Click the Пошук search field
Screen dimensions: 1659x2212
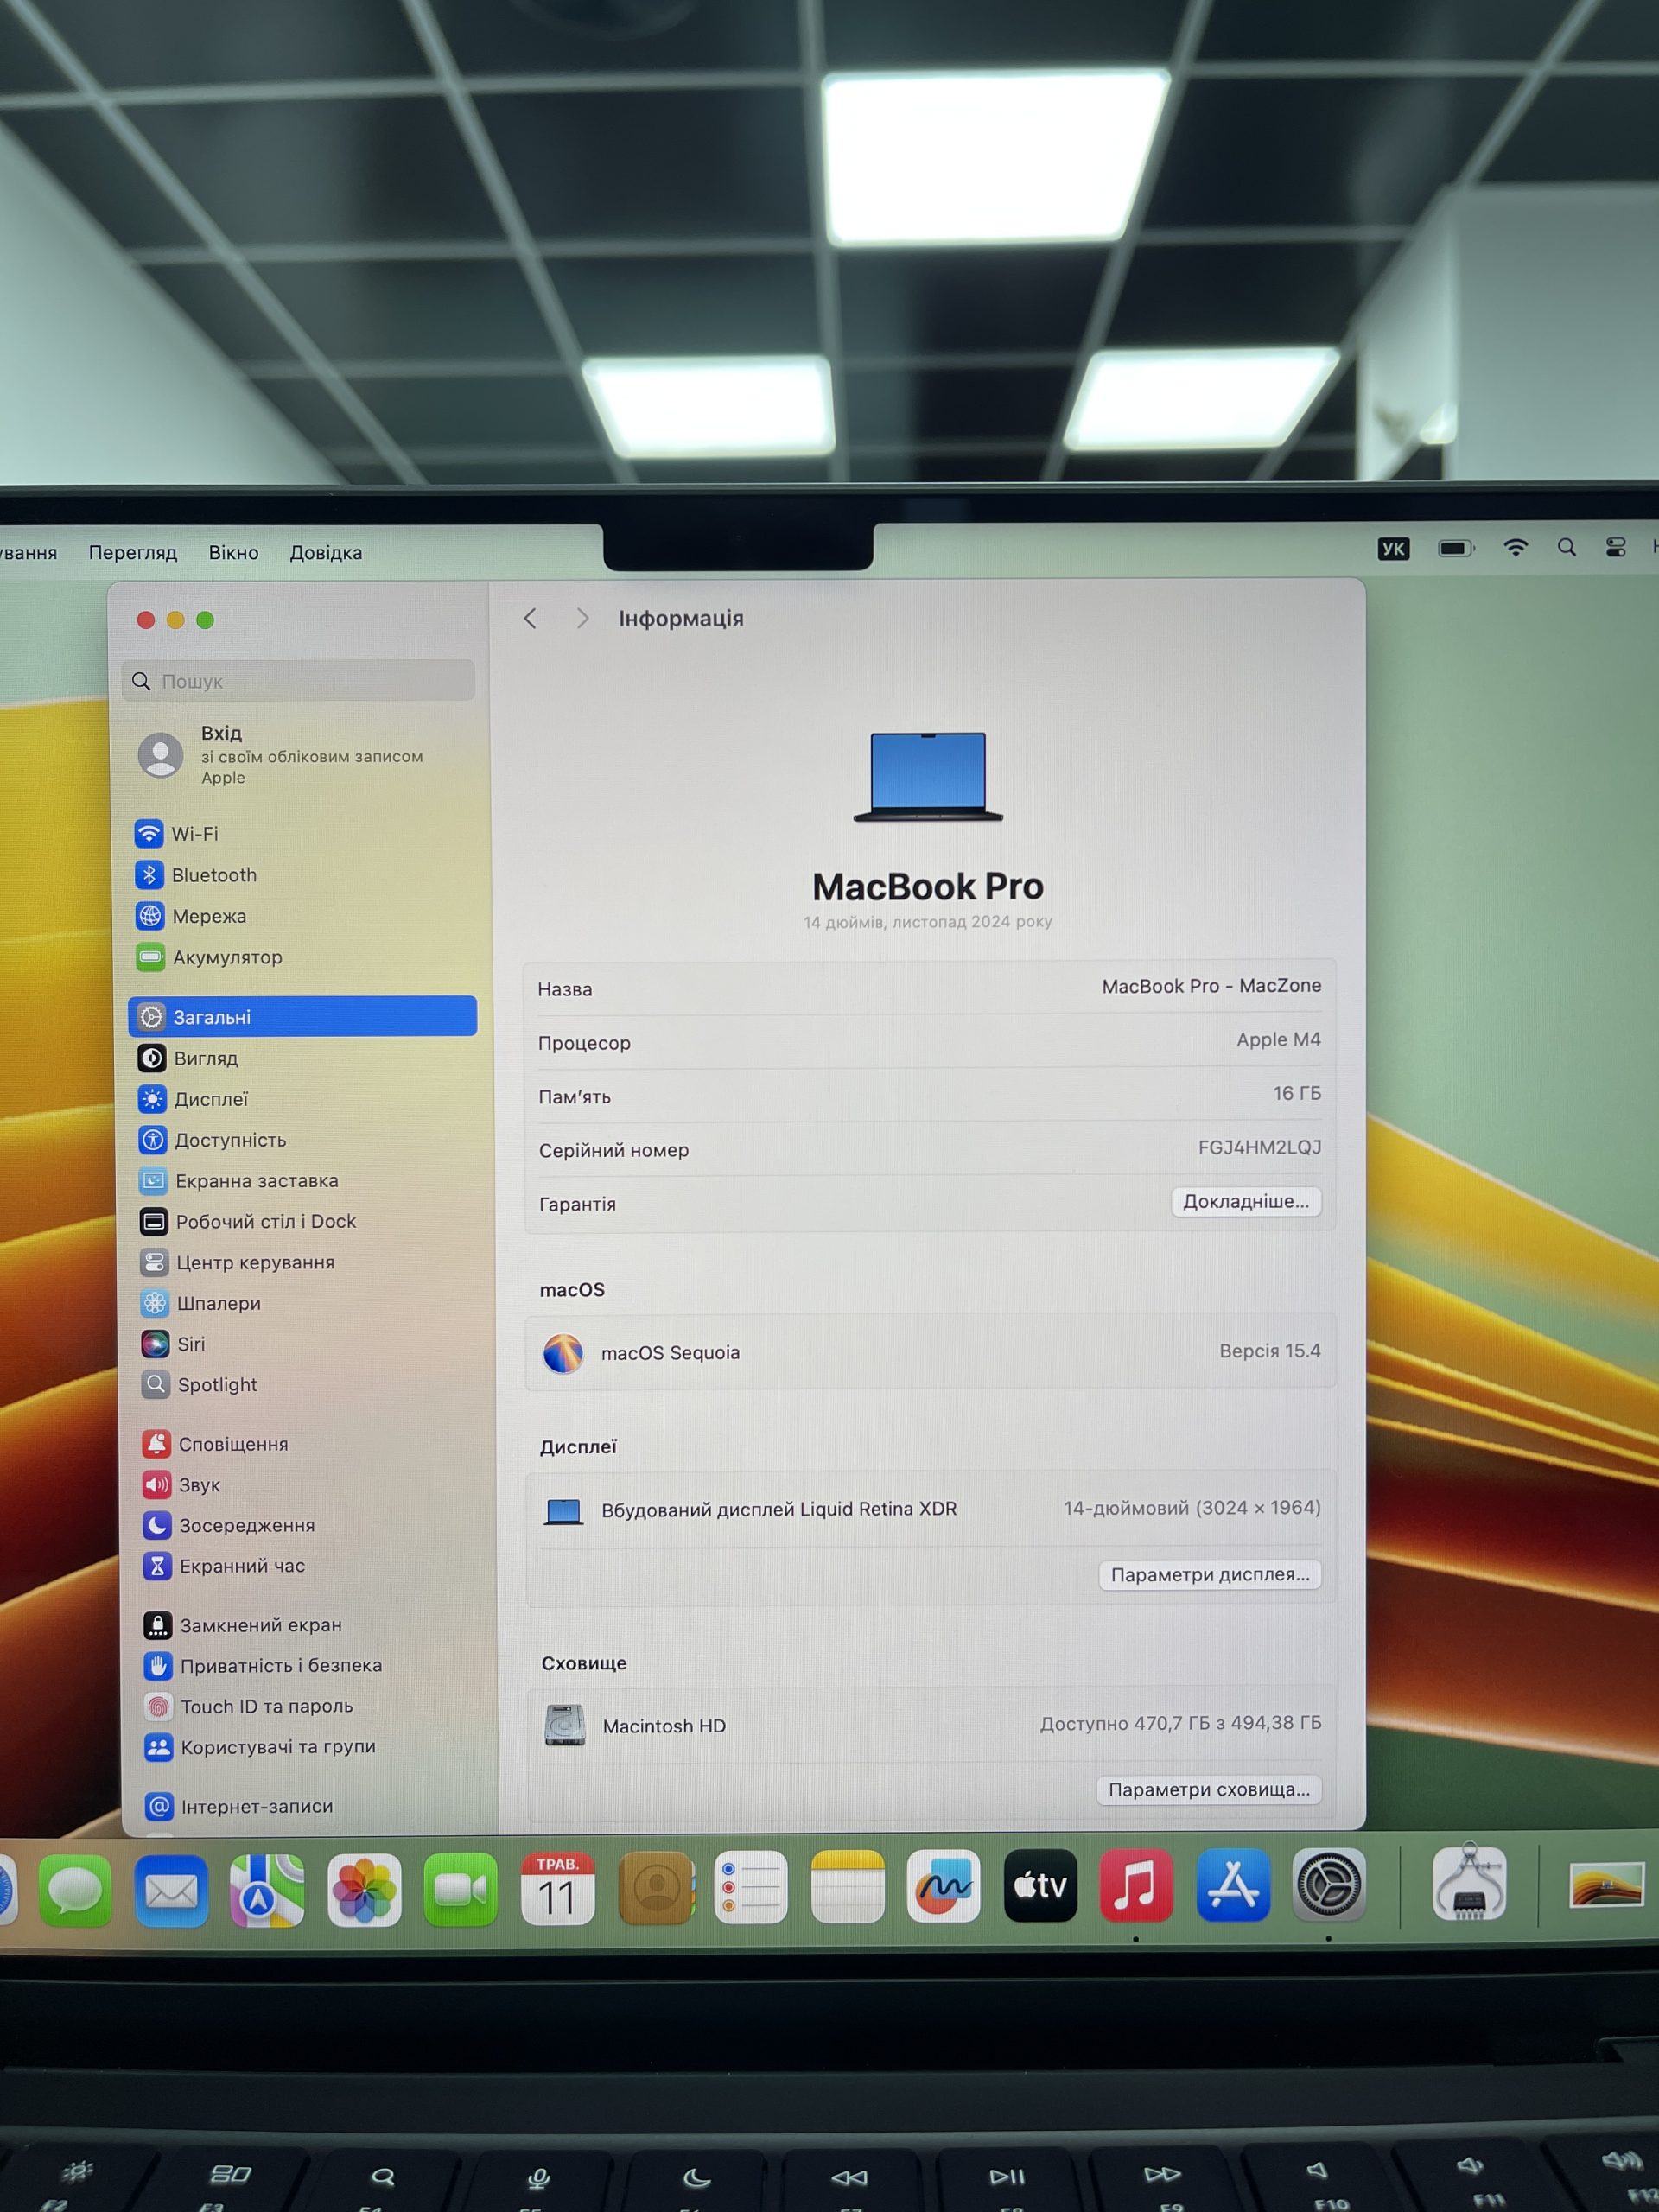[298, 681]
